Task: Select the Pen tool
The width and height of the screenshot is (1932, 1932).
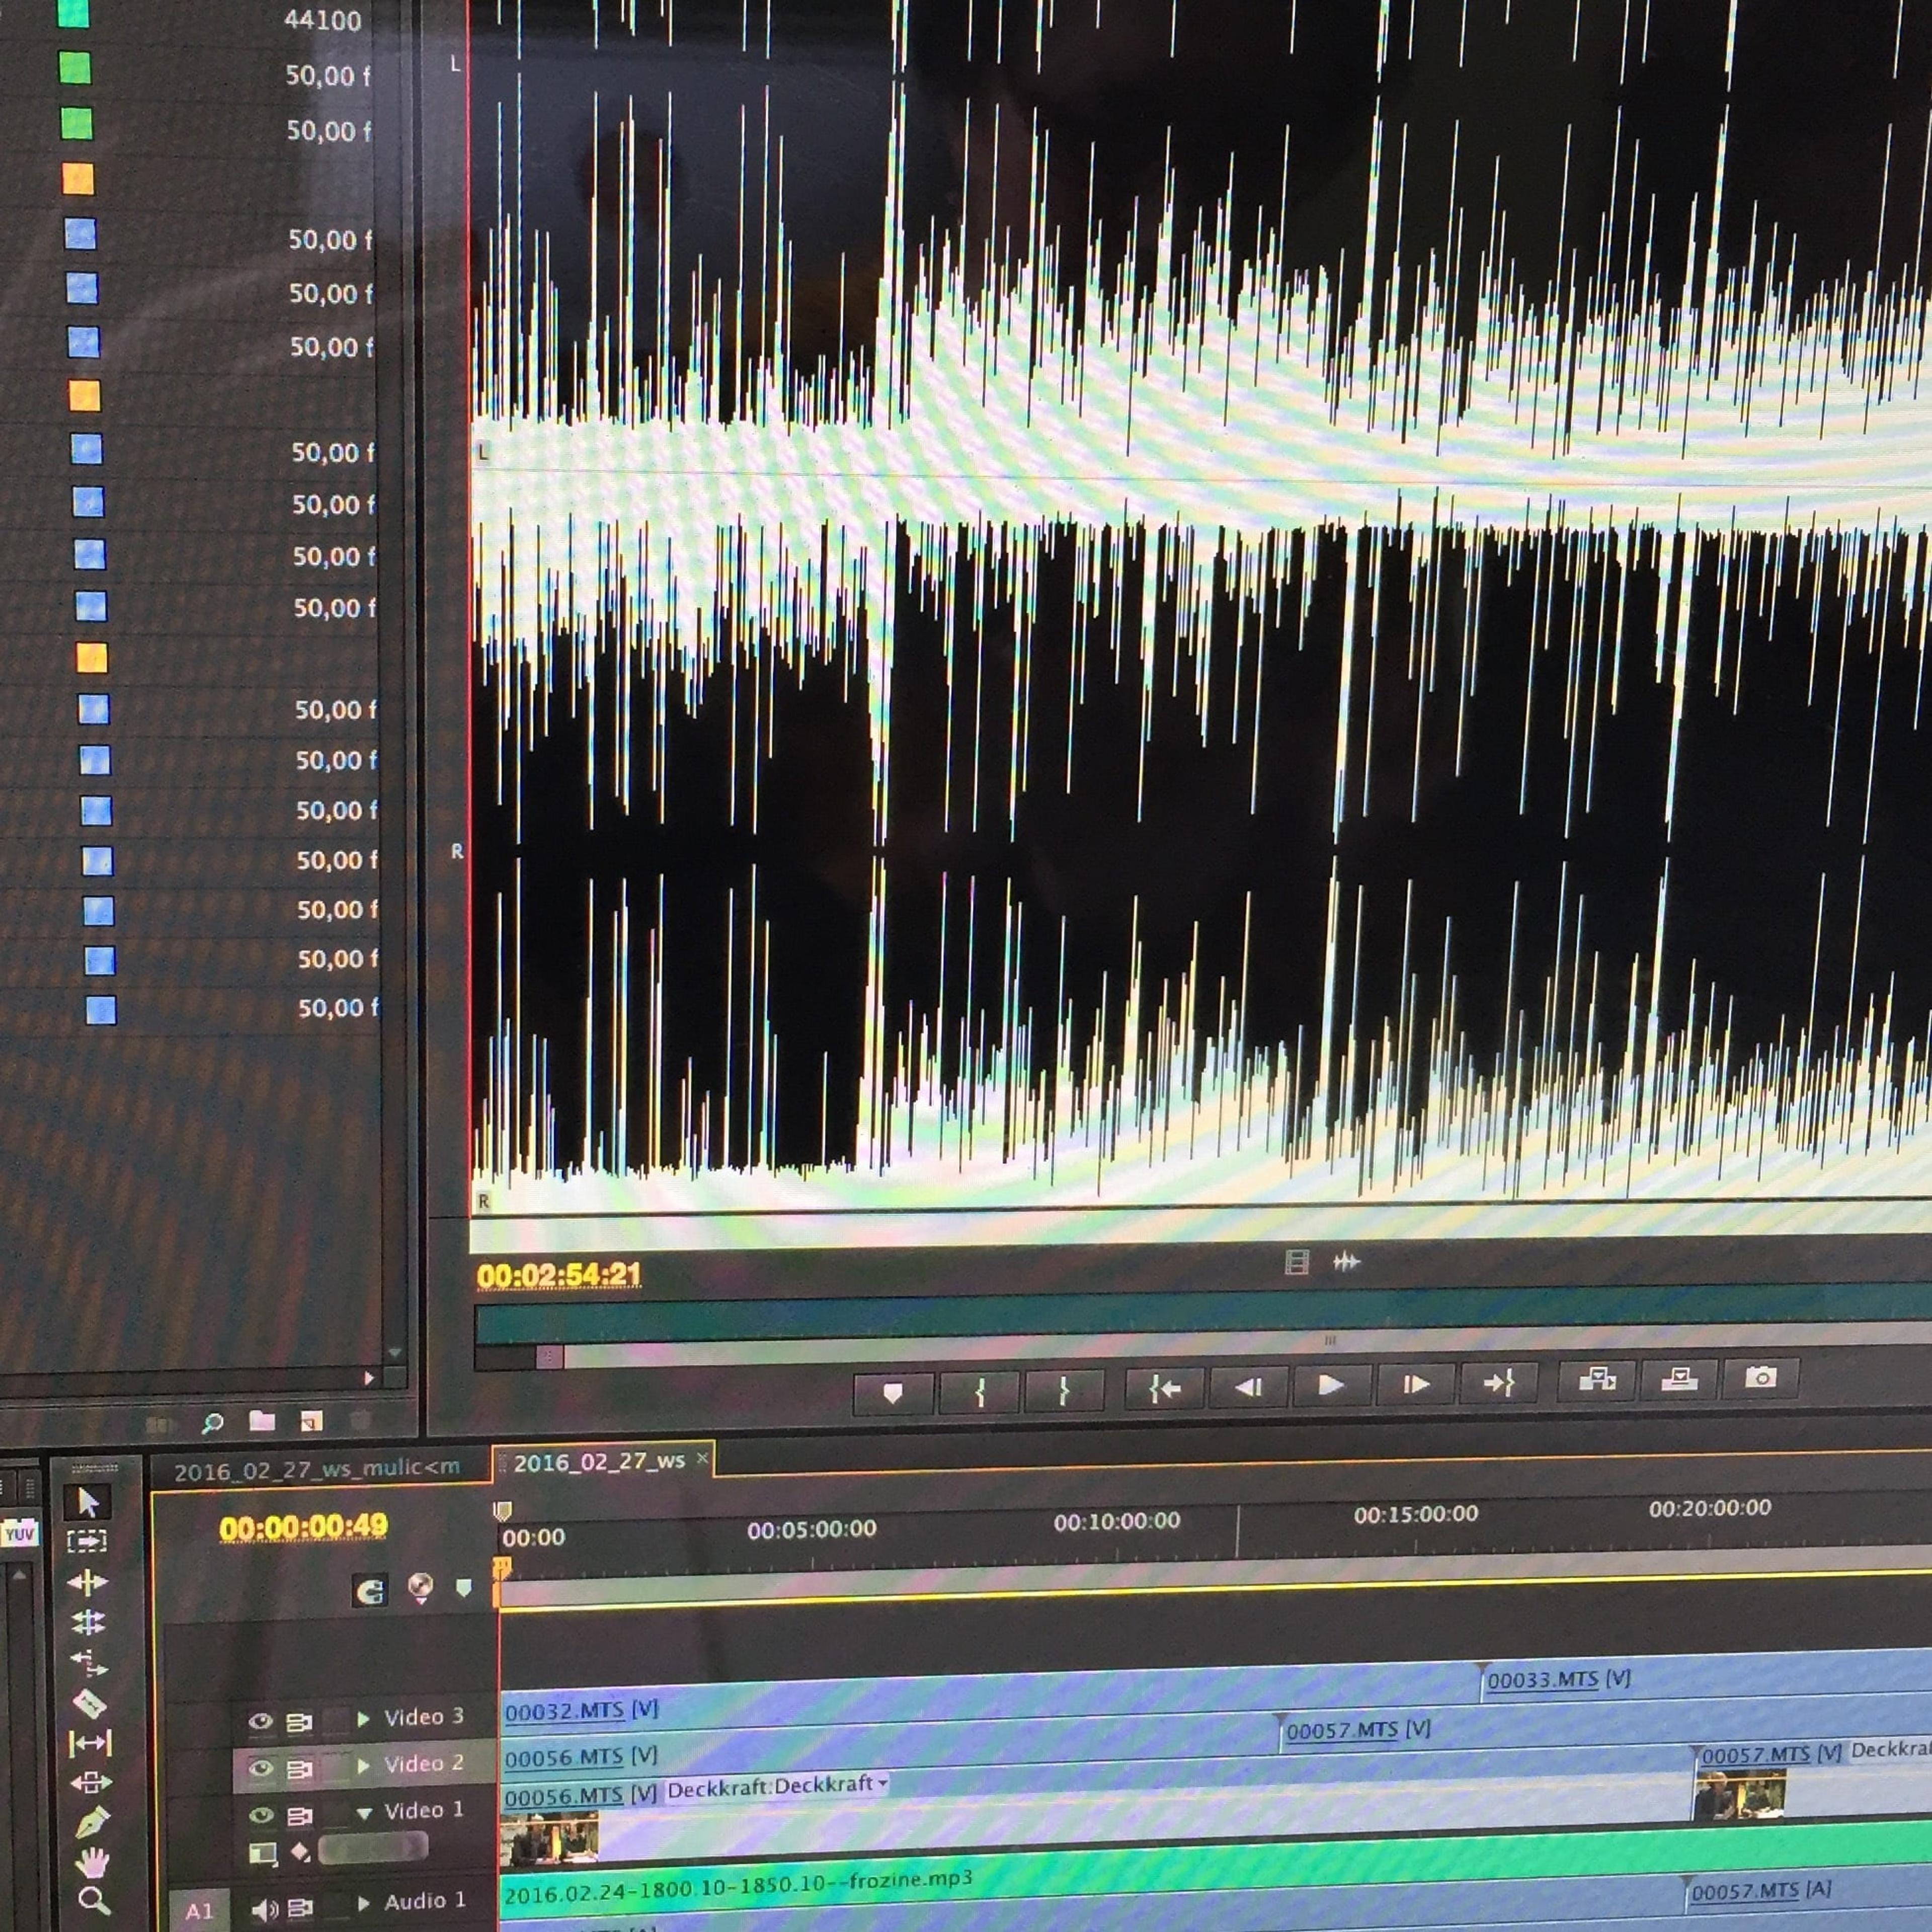Action: (92, 1821)
